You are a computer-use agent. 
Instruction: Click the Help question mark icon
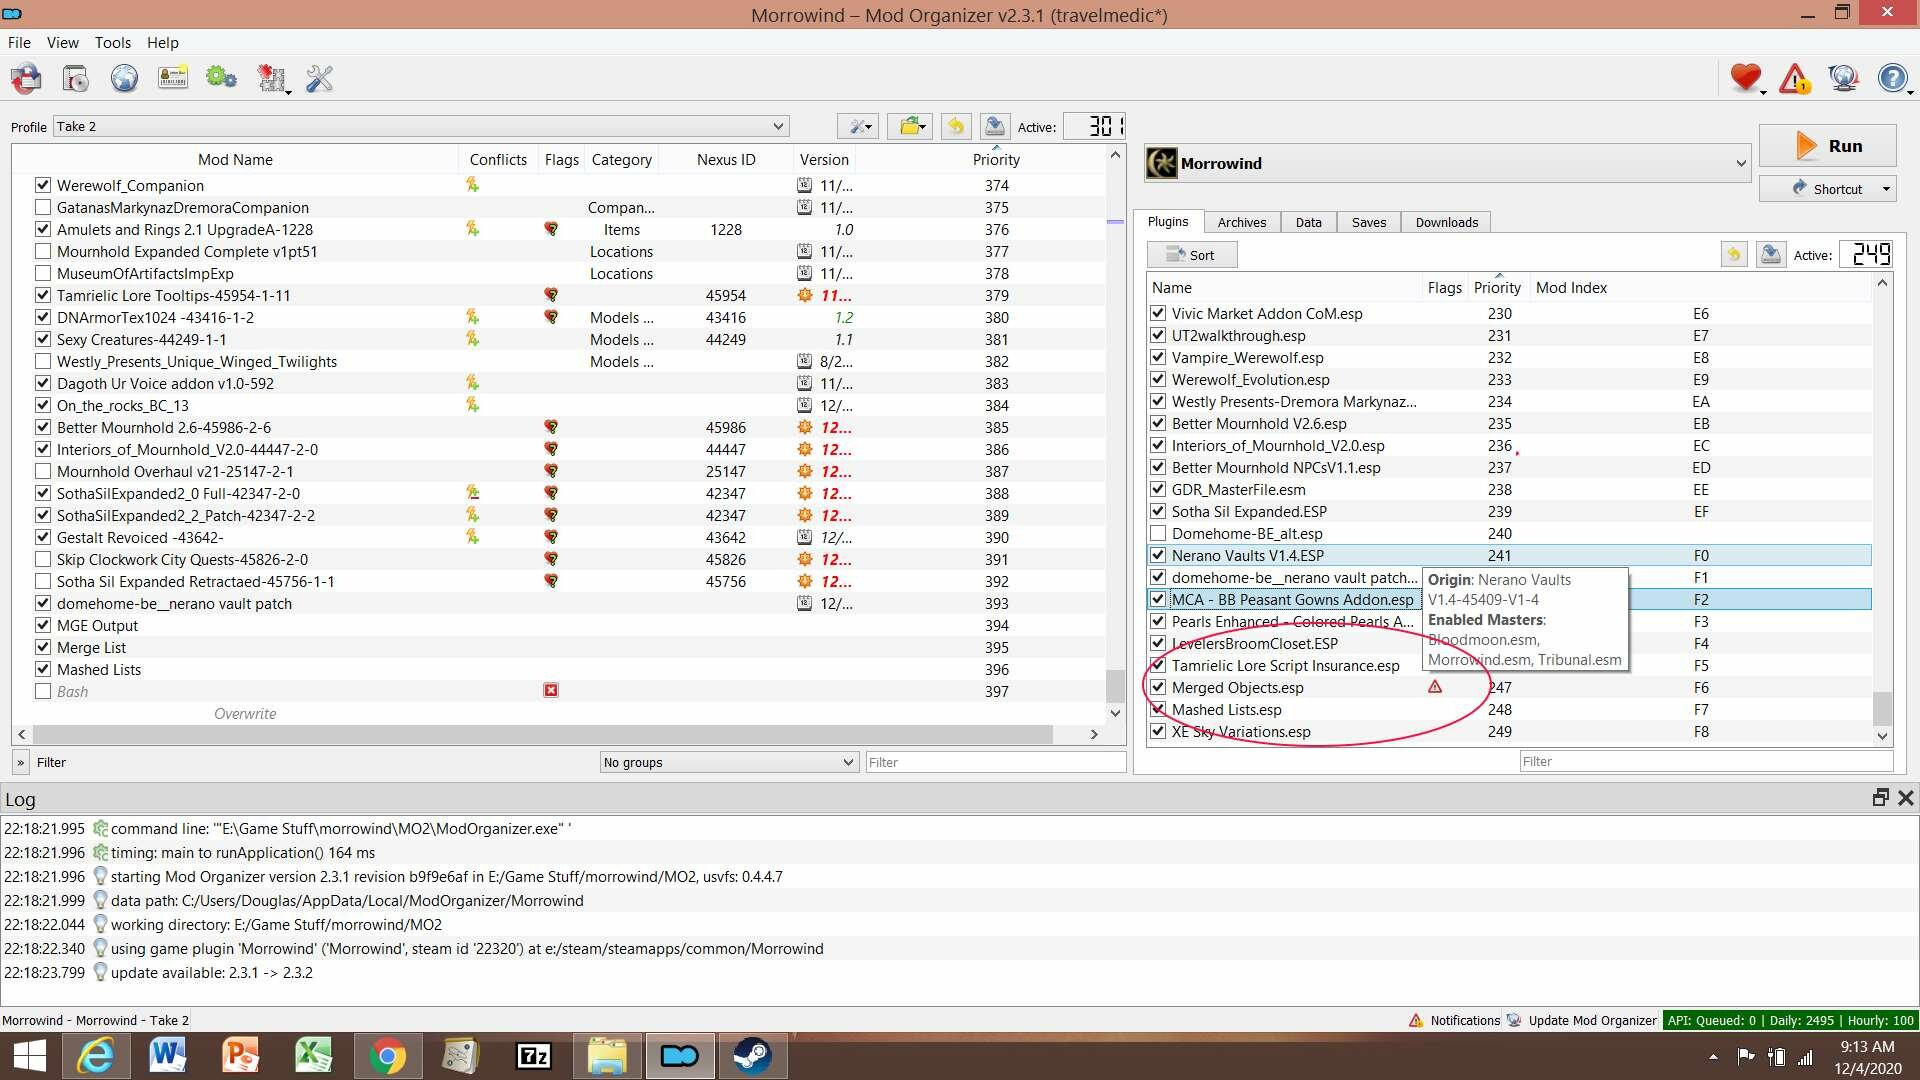(x=1892, y=78)
